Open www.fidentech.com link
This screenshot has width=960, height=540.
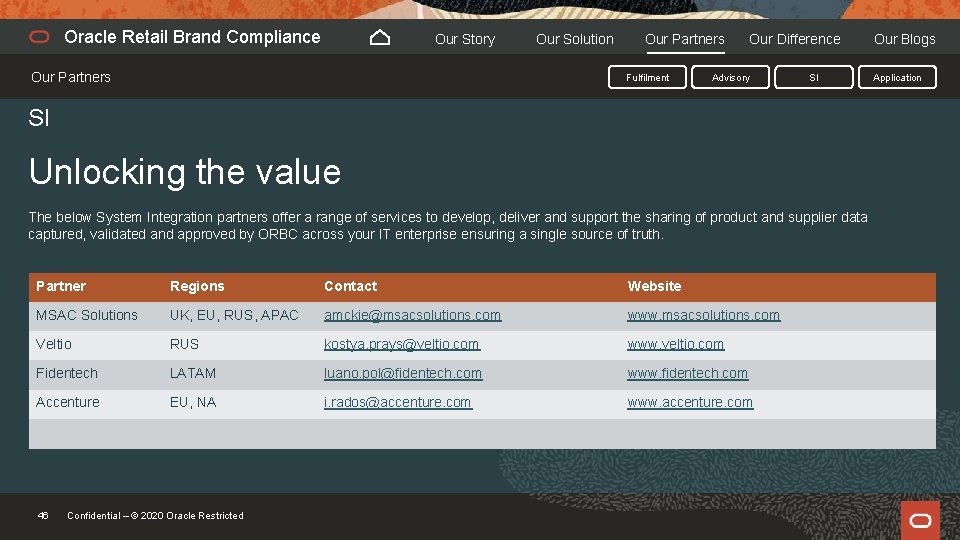688,373
